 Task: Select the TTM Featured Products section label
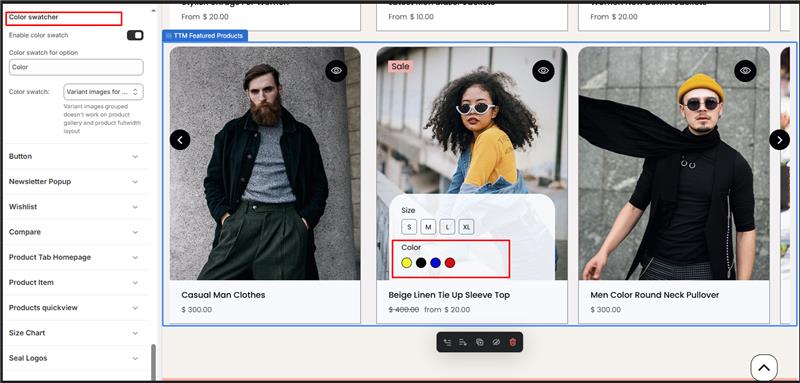pyautogui.click(x=205, y=36)
